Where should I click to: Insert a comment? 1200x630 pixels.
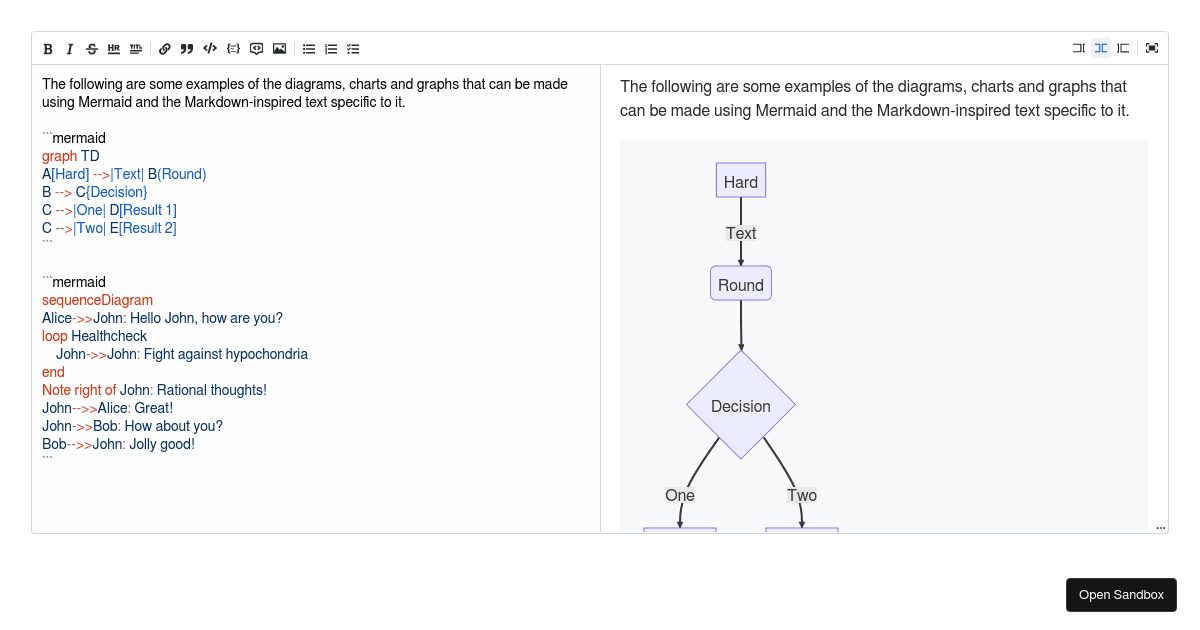pos(256,48)
